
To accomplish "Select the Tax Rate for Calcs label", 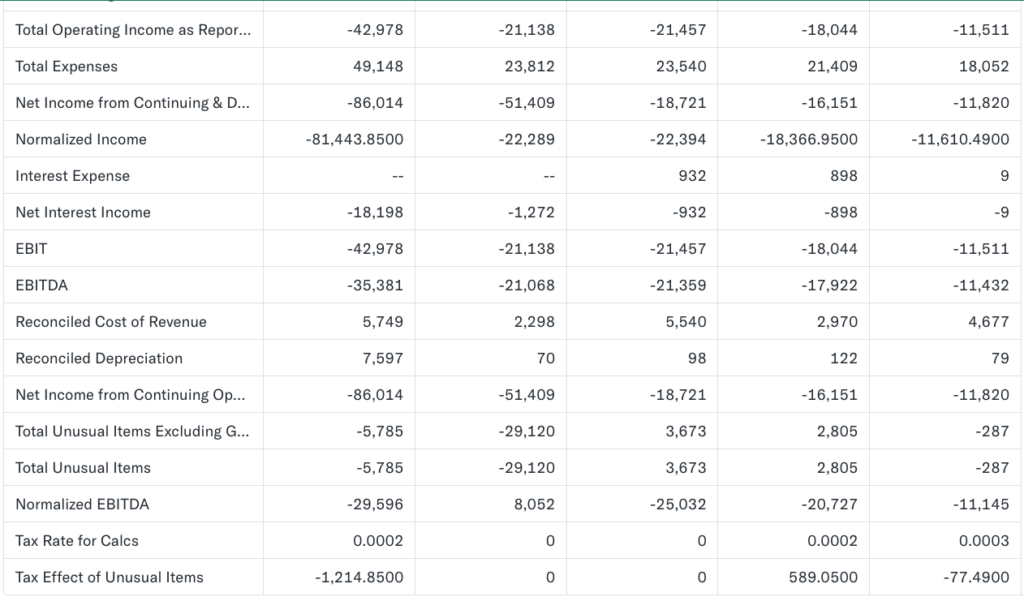I will tap(77, 541).
